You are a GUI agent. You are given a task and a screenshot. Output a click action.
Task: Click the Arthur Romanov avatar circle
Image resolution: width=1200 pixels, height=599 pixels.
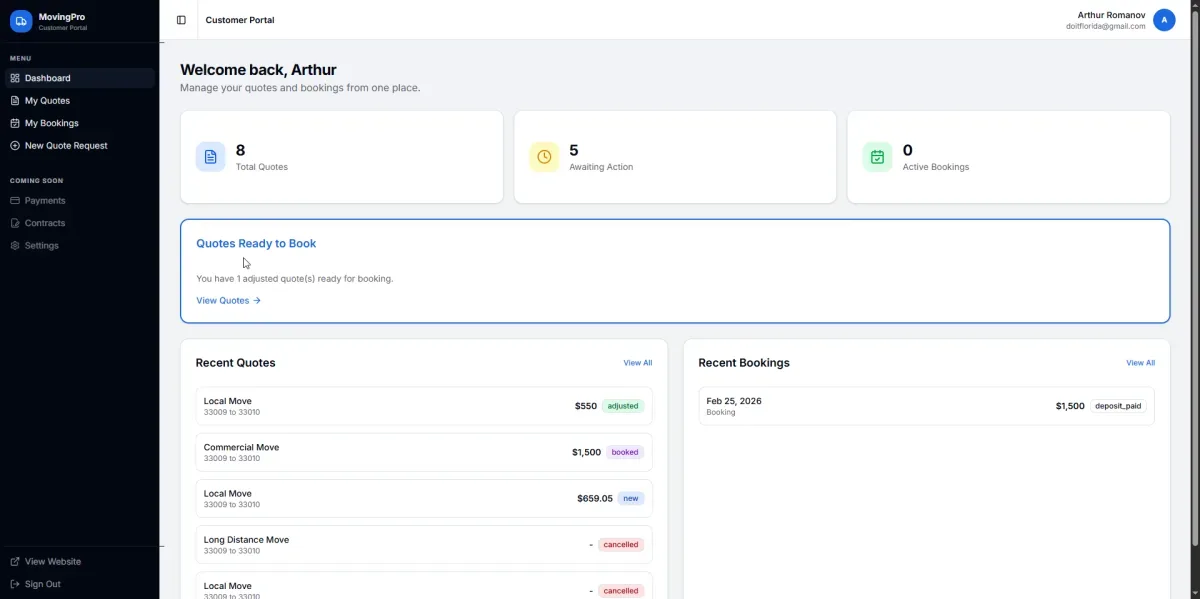click(x=1163, y=19)
